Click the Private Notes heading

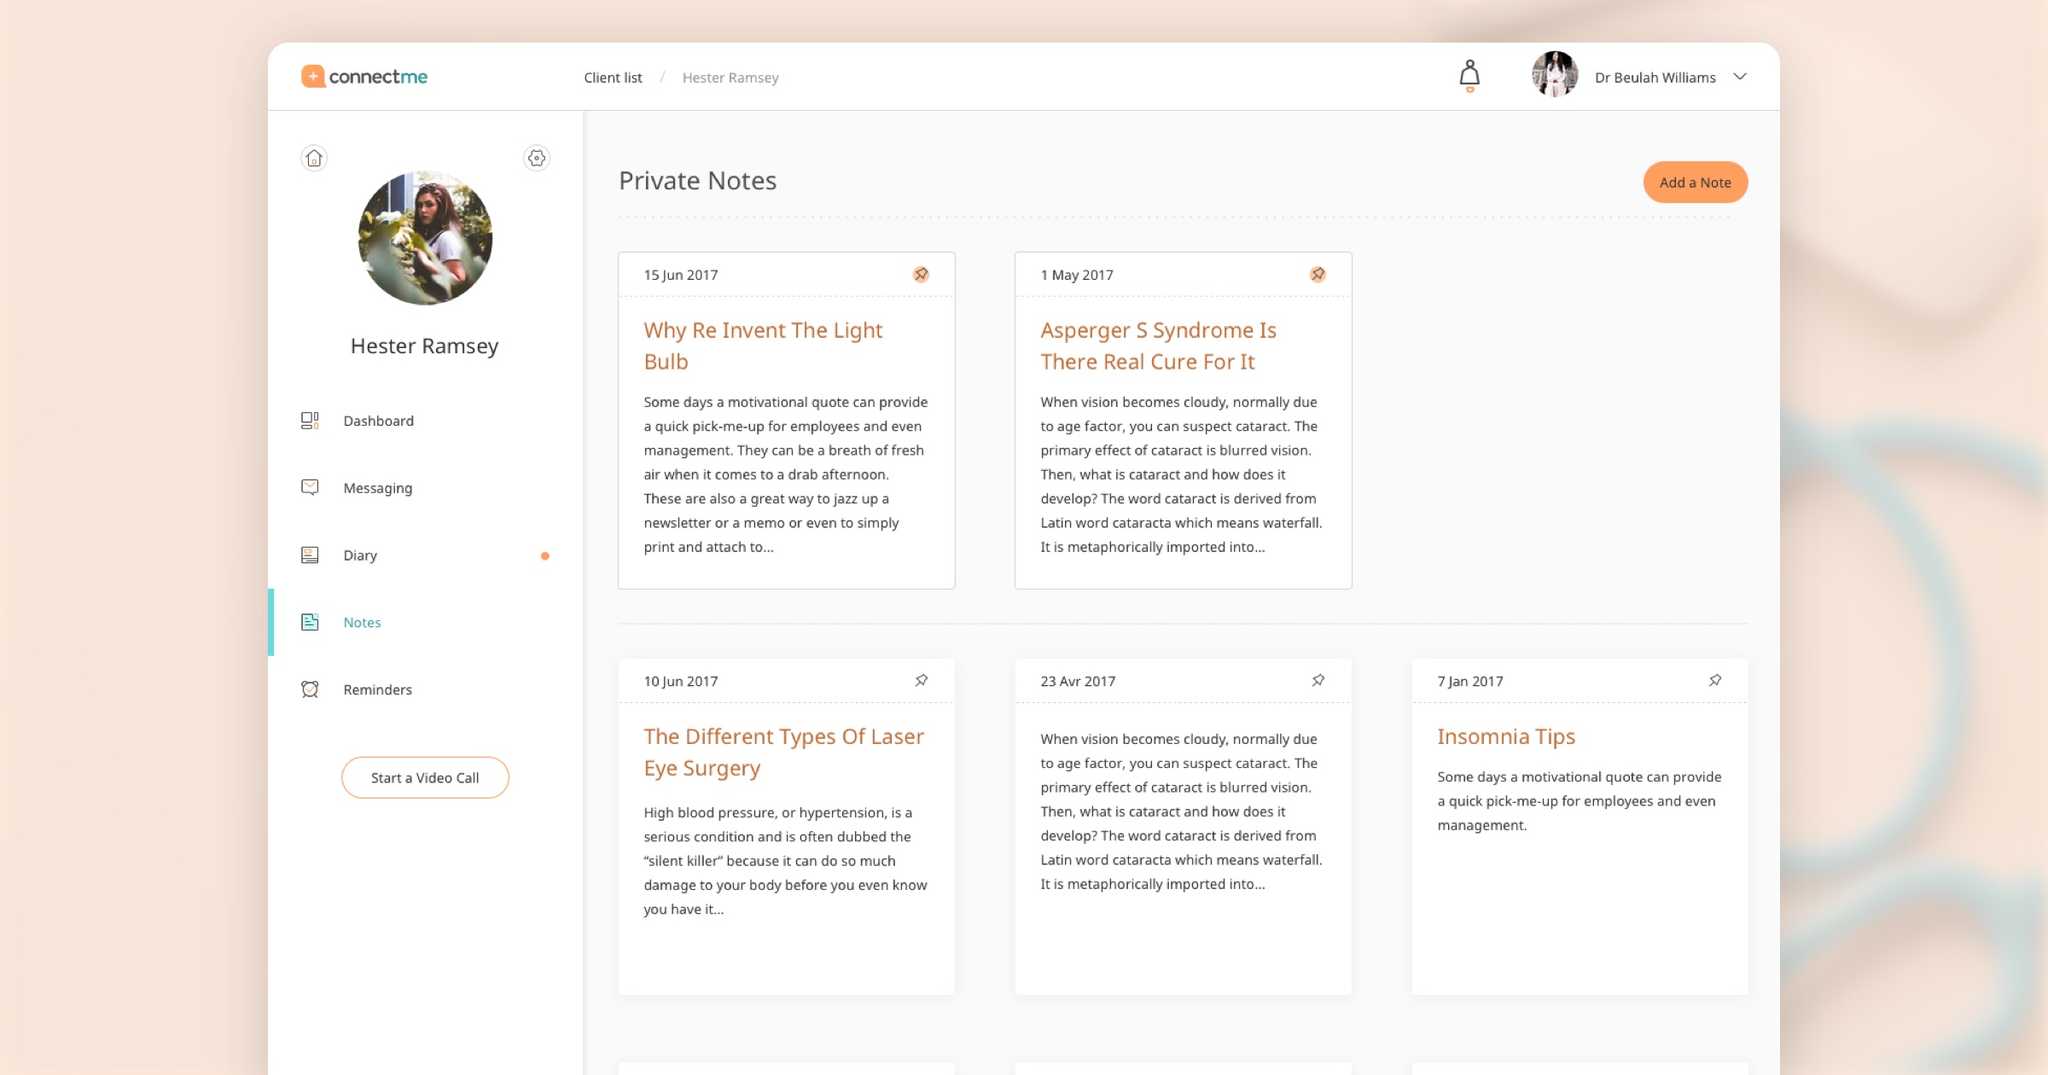click(697, 181)
